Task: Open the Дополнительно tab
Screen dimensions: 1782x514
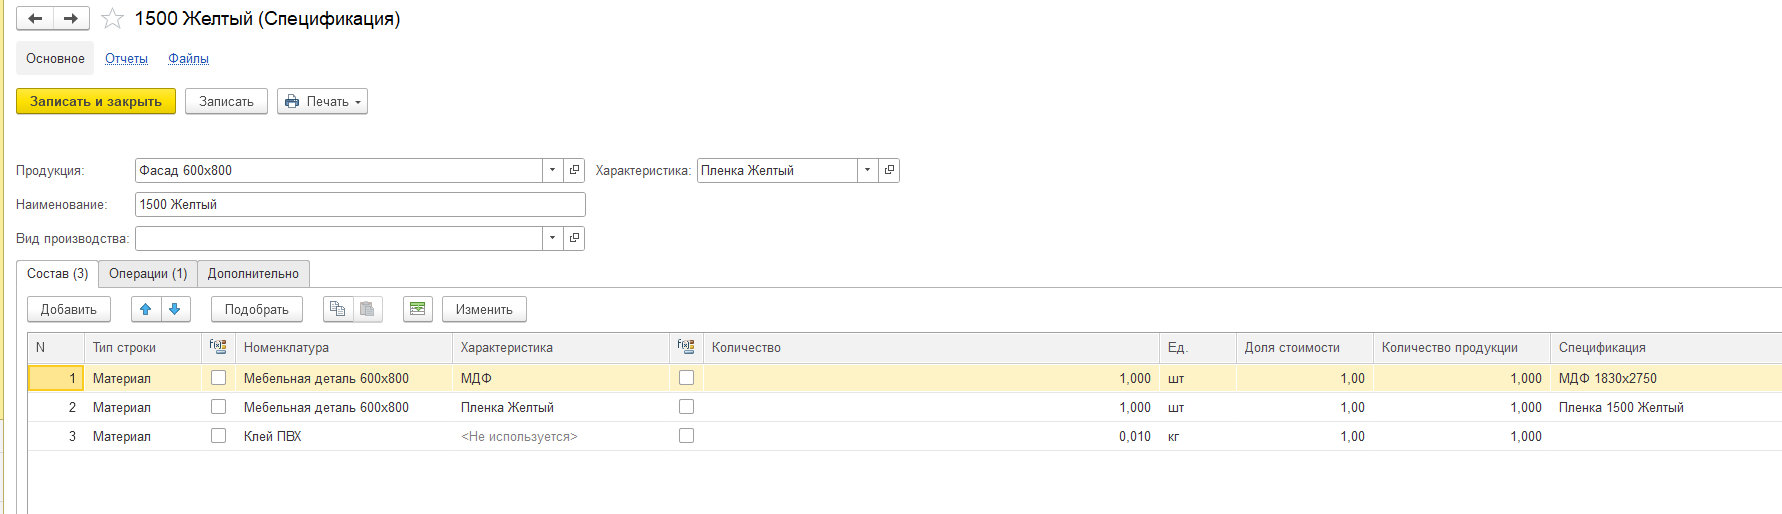Action: click(x=253, y=274)
